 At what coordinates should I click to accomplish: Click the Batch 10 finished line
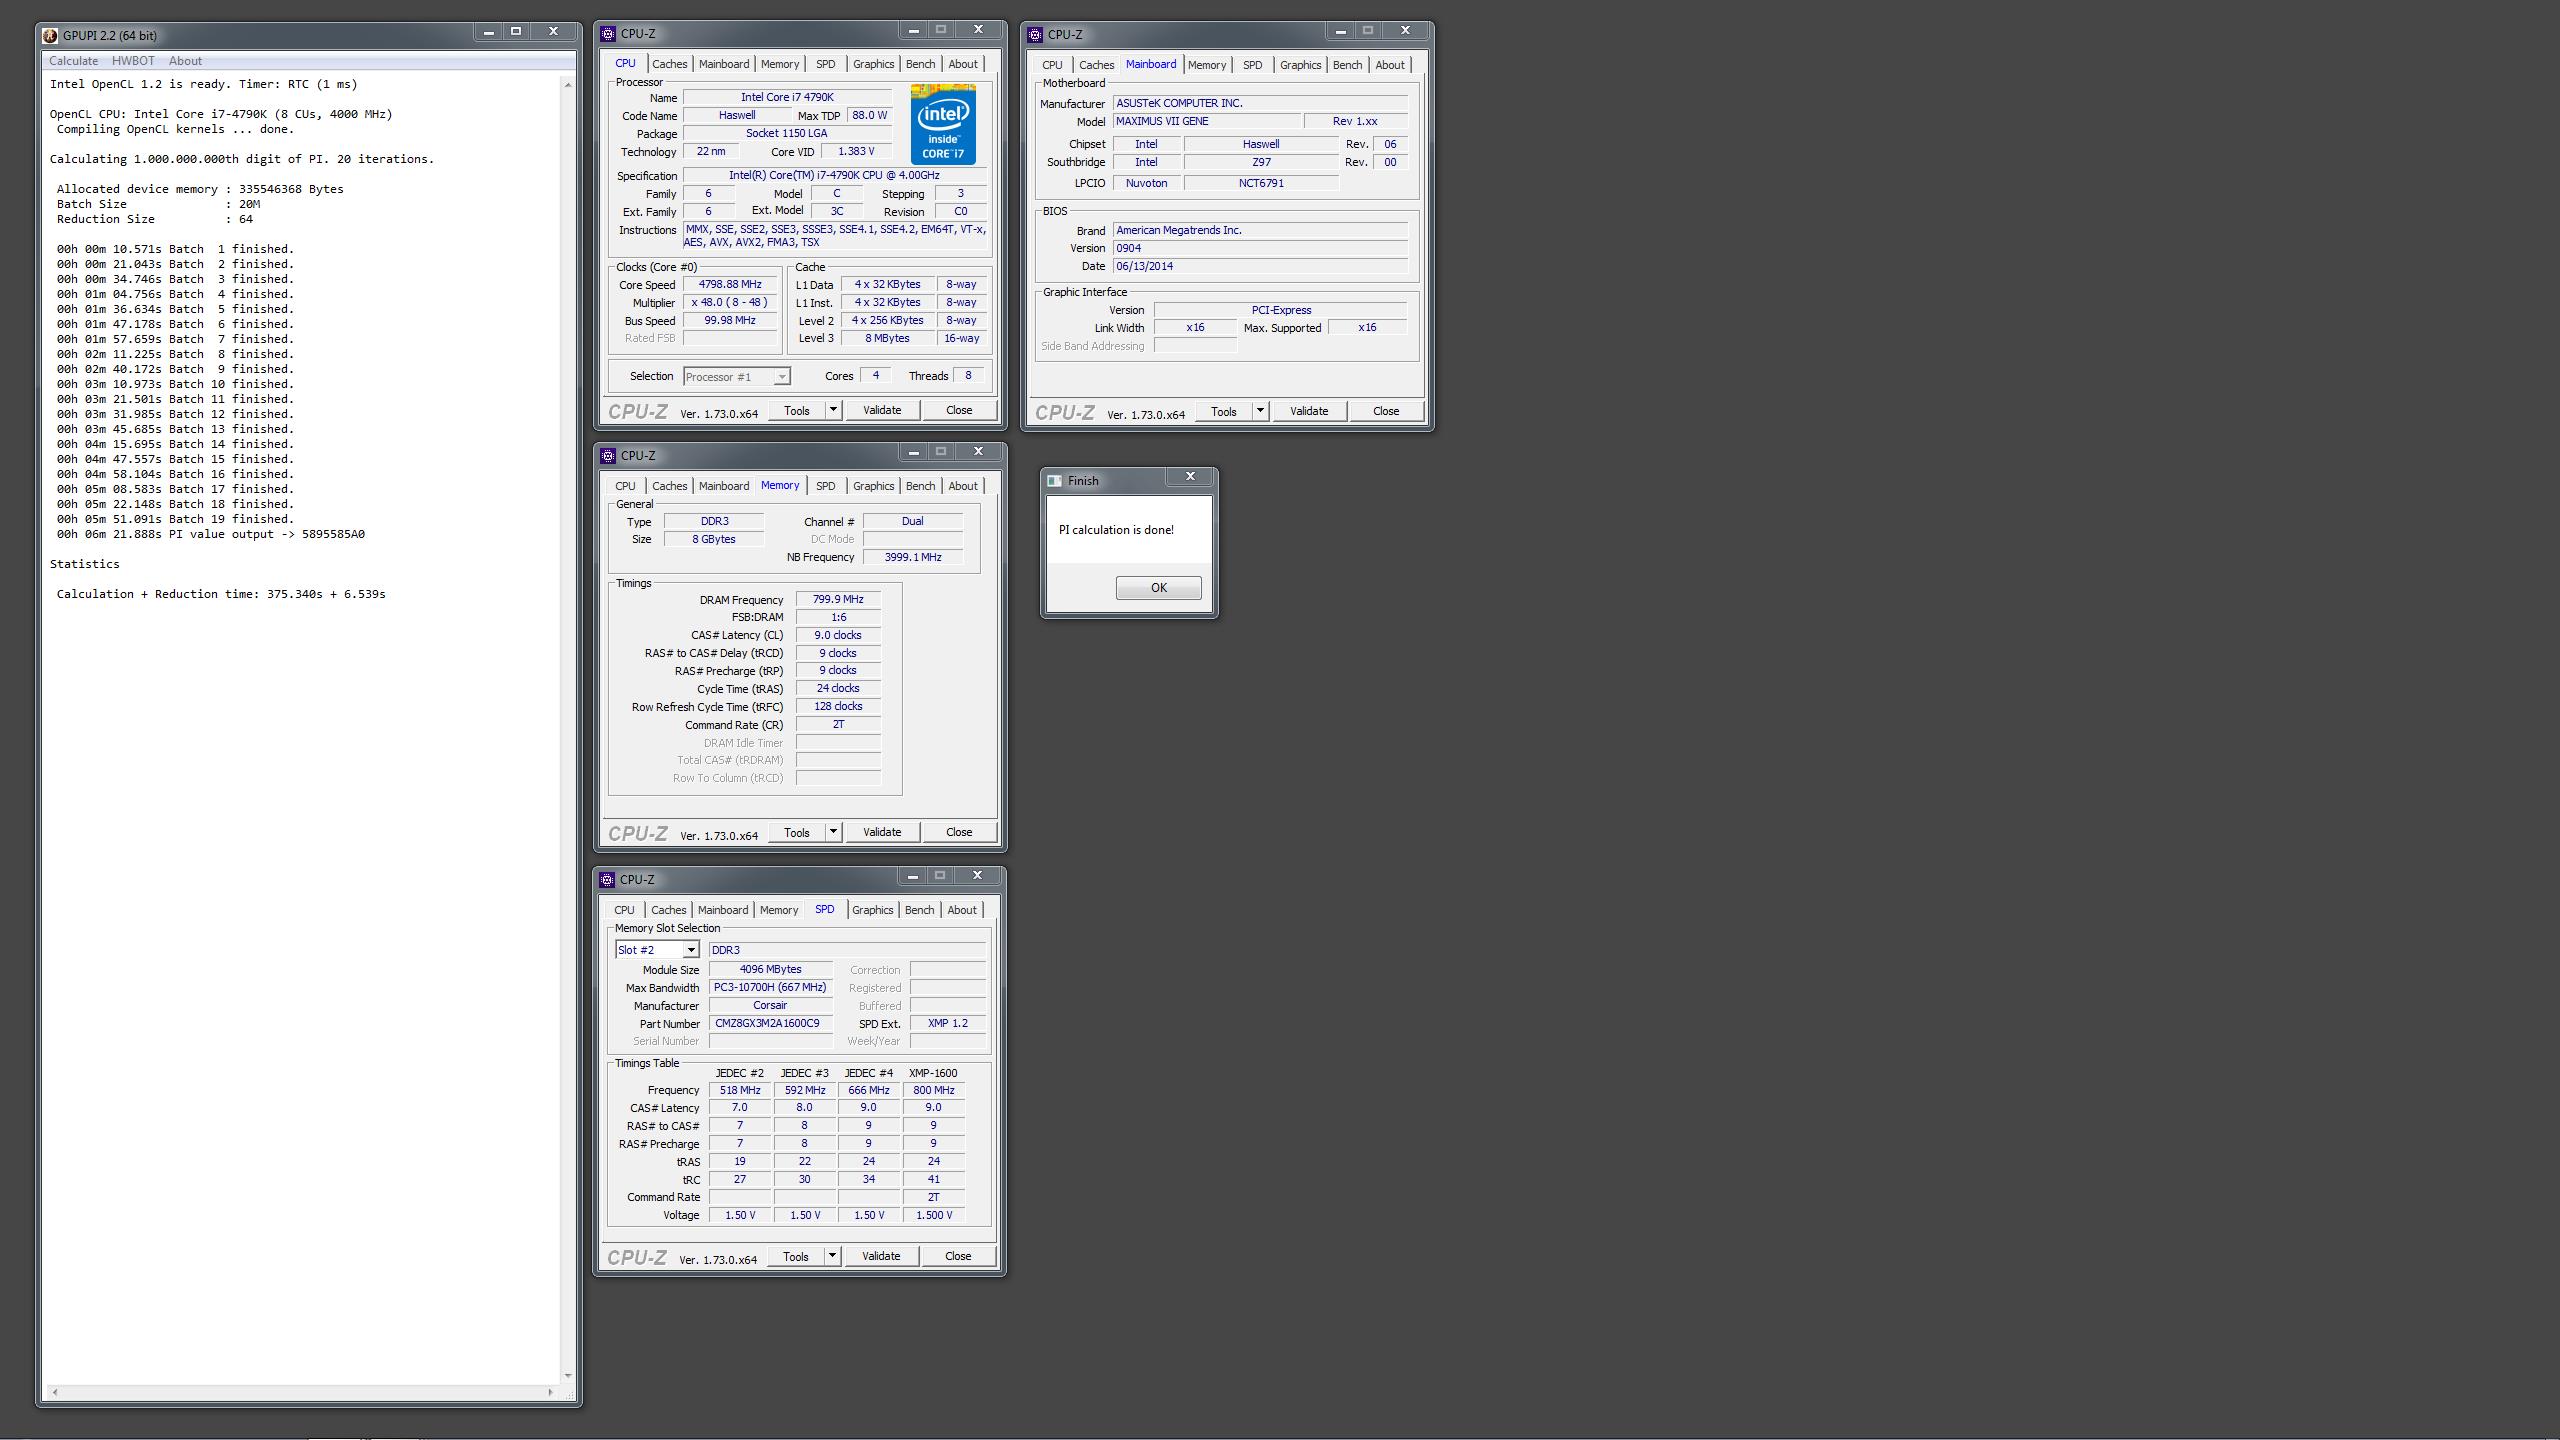coord(175,384)
